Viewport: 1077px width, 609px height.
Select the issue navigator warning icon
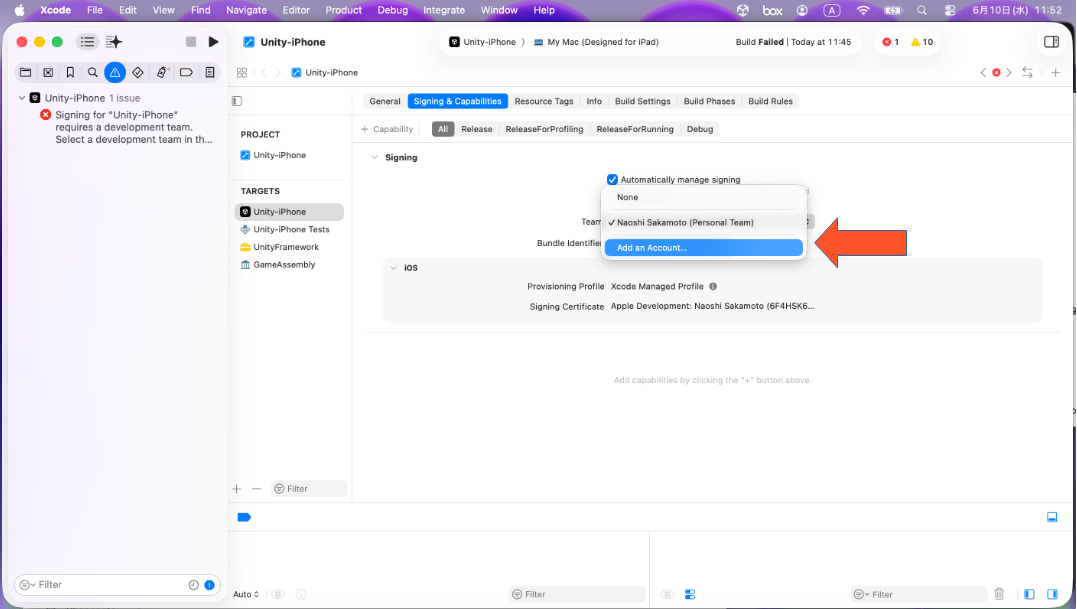tap(115, 72)
